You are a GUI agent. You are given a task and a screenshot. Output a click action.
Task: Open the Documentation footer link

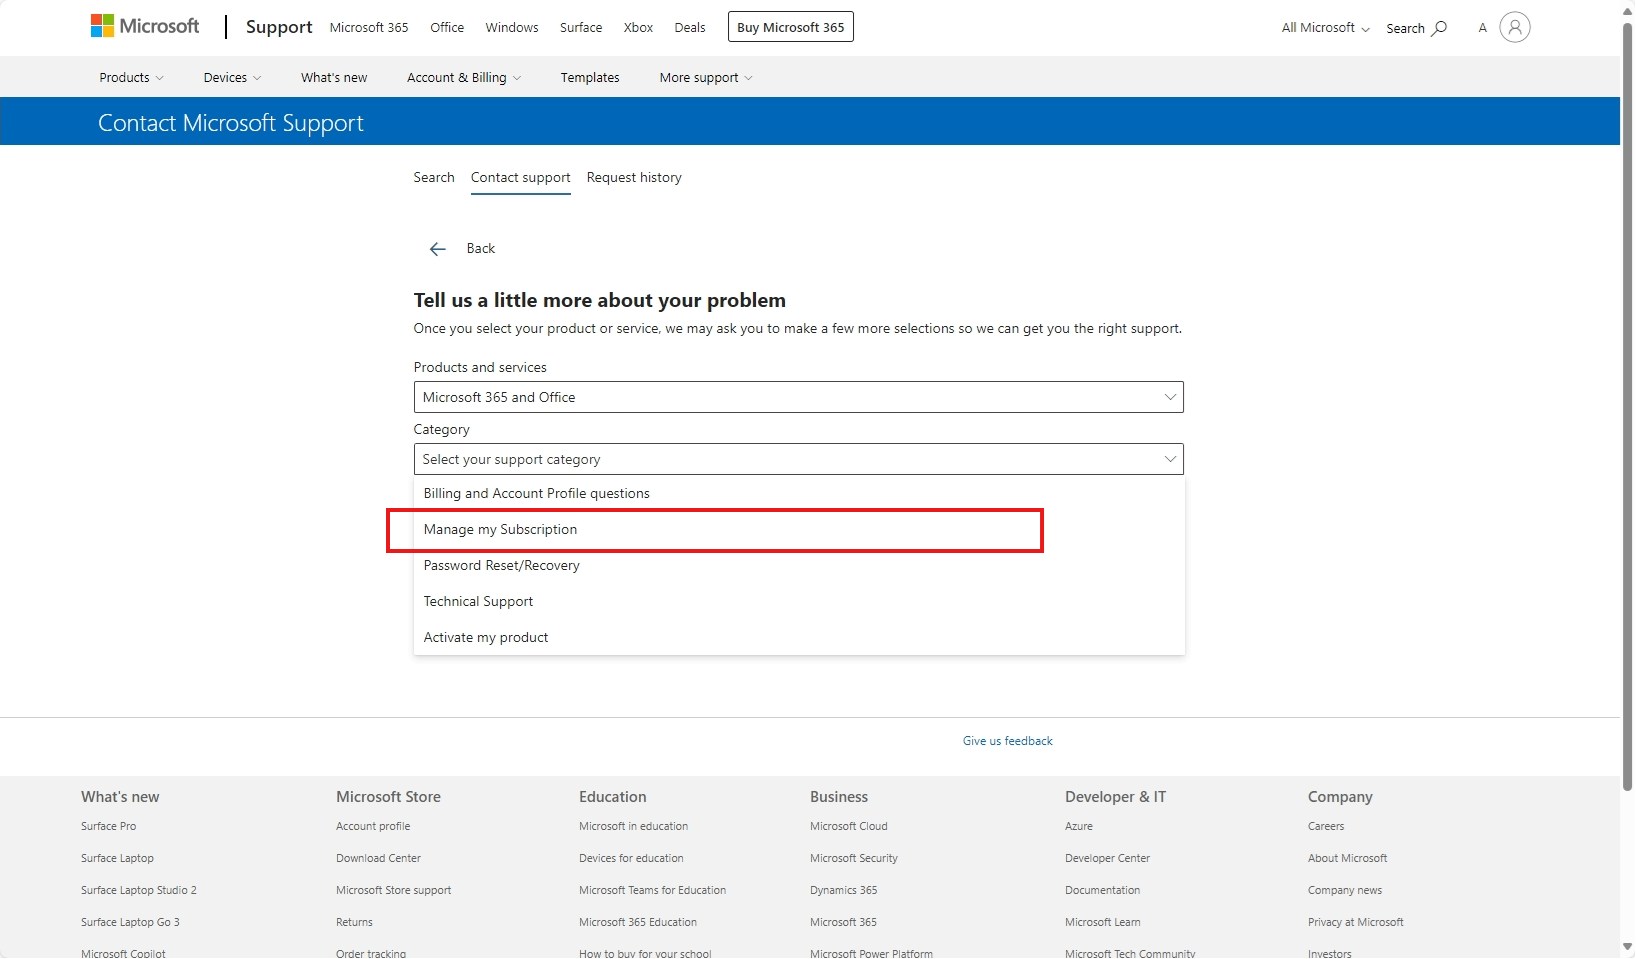click(1103, 890)
